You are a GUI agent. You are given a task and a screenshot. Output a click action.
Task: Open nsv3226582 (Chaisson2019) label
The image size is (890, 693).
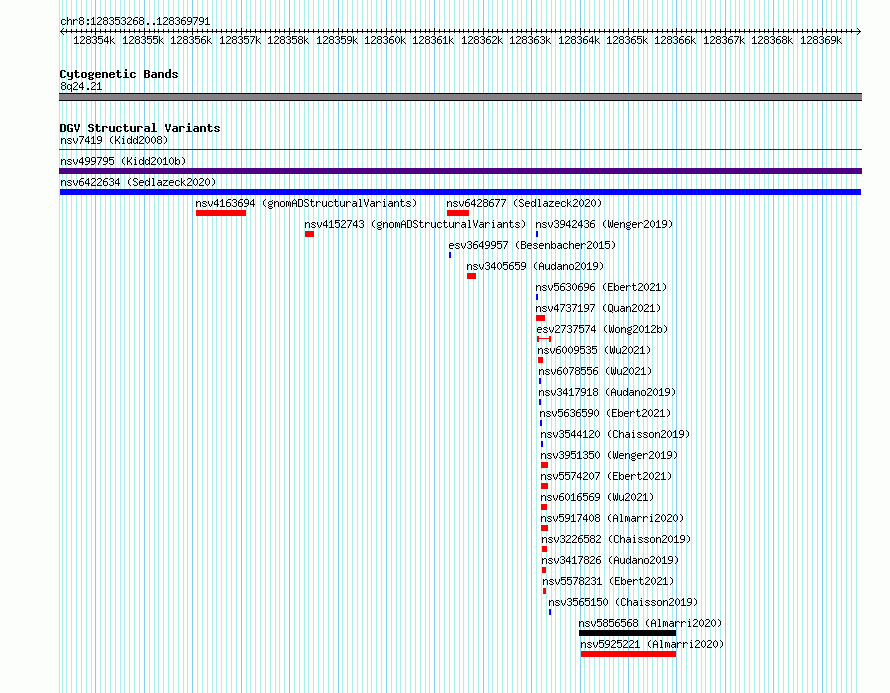pyautogui.click(x=616, y=539)
